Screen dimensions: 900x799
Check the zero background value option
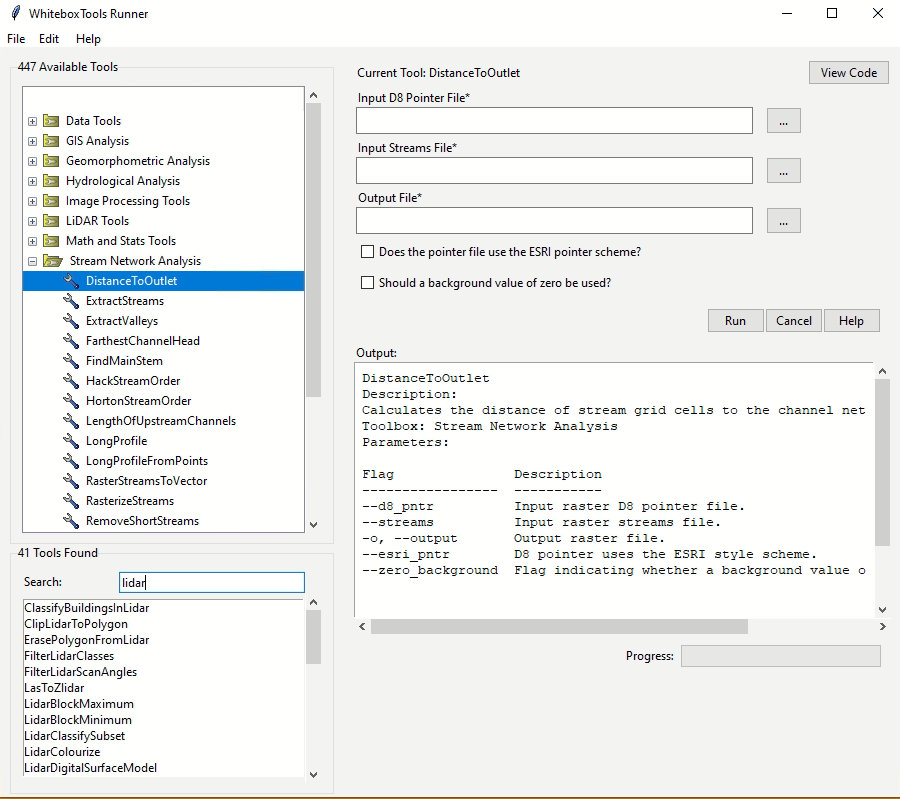[x=367, y=282]
